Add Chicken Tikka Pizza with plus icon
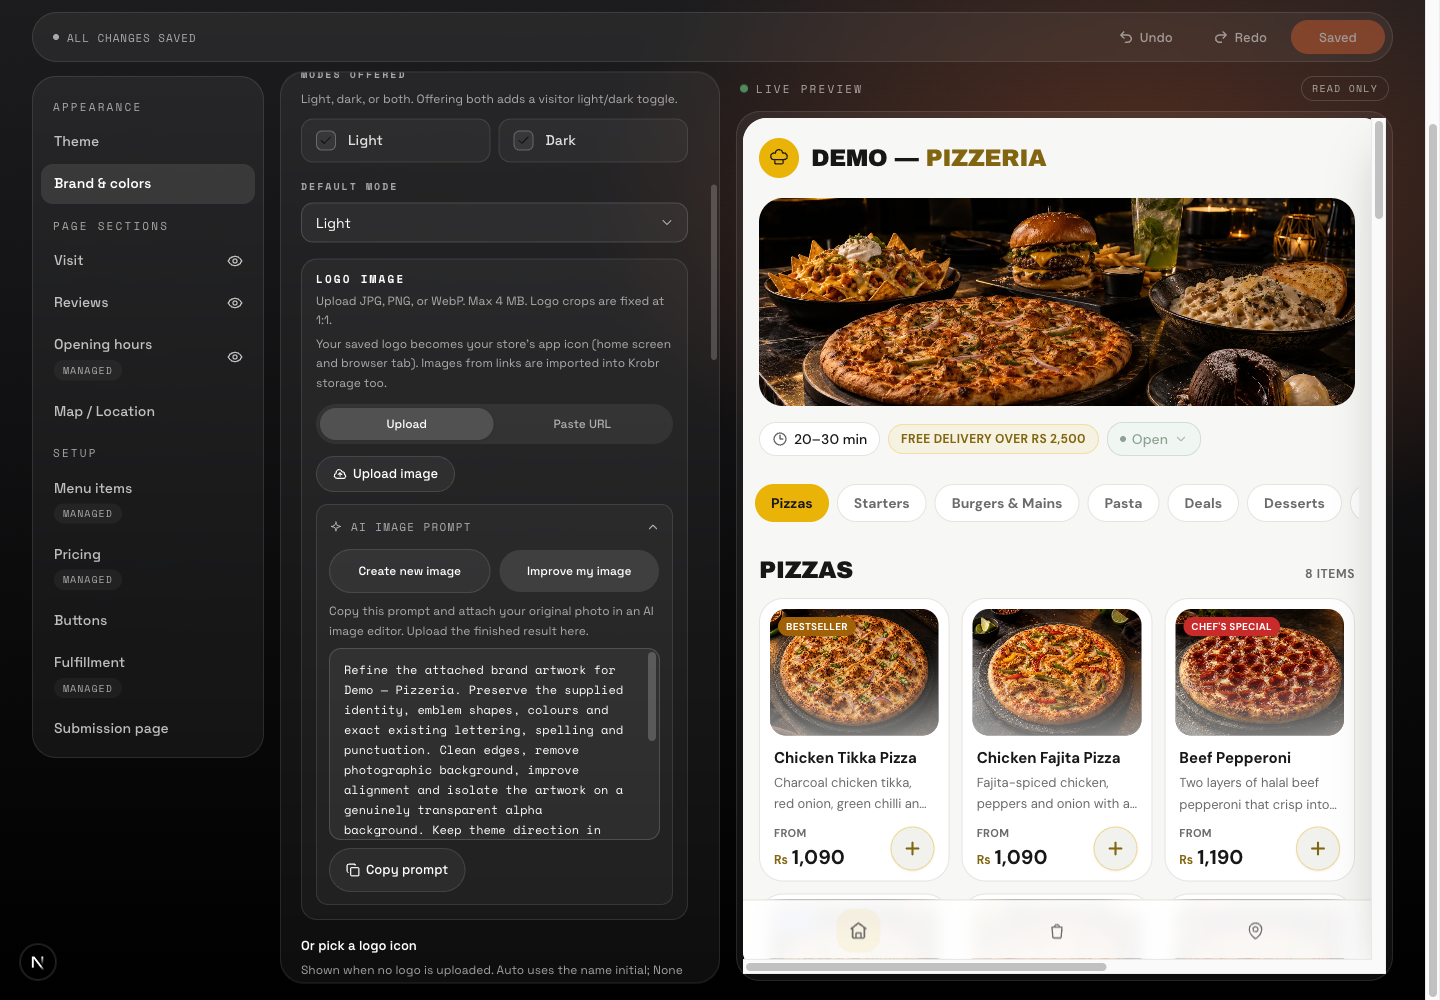 coord(912,849)
